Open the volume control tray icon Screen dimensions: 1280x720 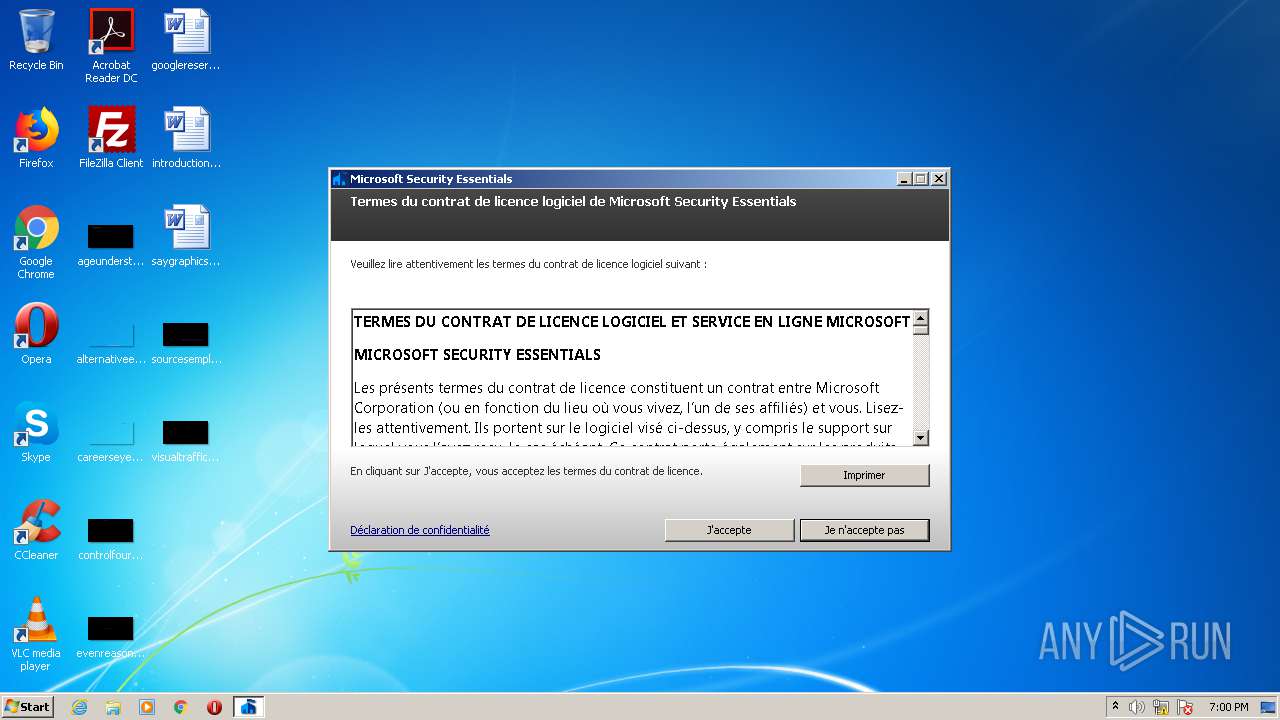[1137, 707]
